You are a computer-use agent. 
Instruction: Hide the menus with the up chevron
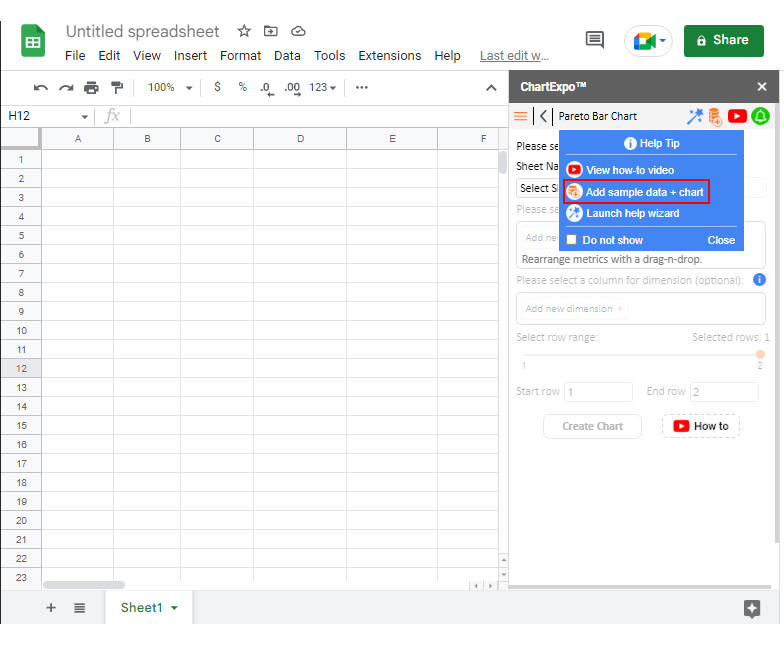pos(491,88)
